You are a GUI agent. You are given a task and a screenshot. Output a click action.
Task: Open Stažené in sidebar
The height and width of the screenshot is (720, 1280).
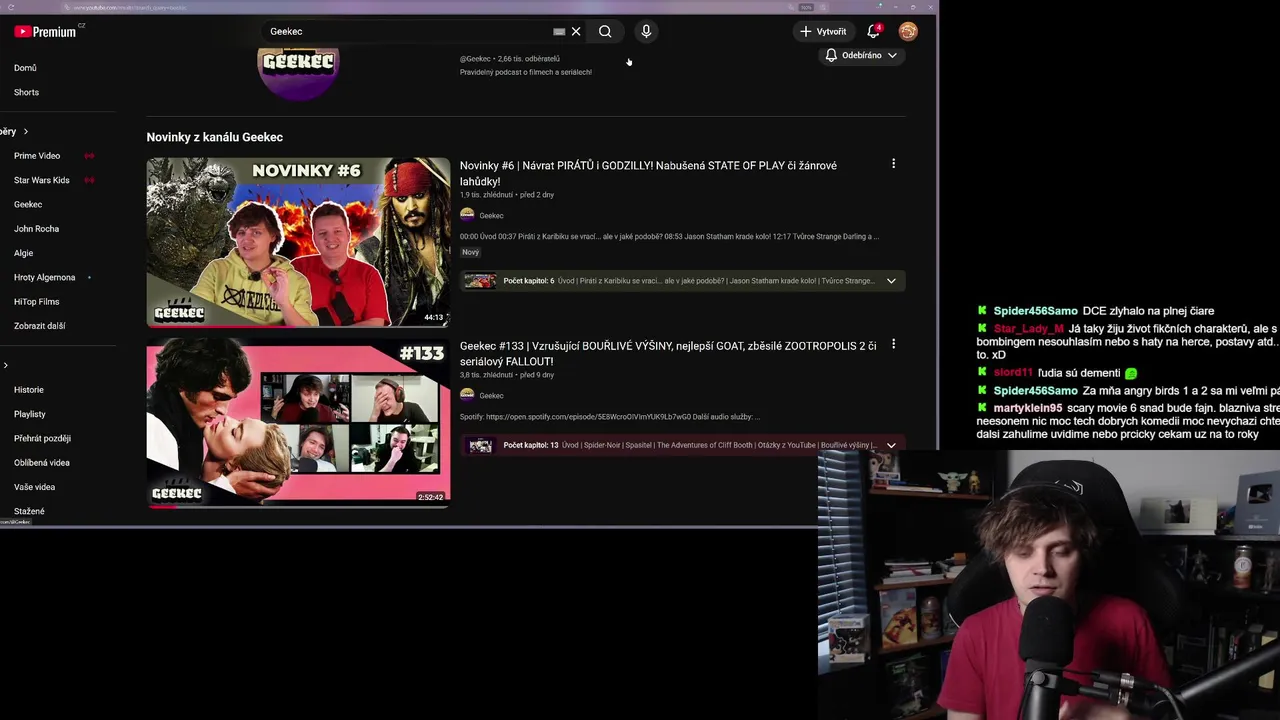pos(29,511)
